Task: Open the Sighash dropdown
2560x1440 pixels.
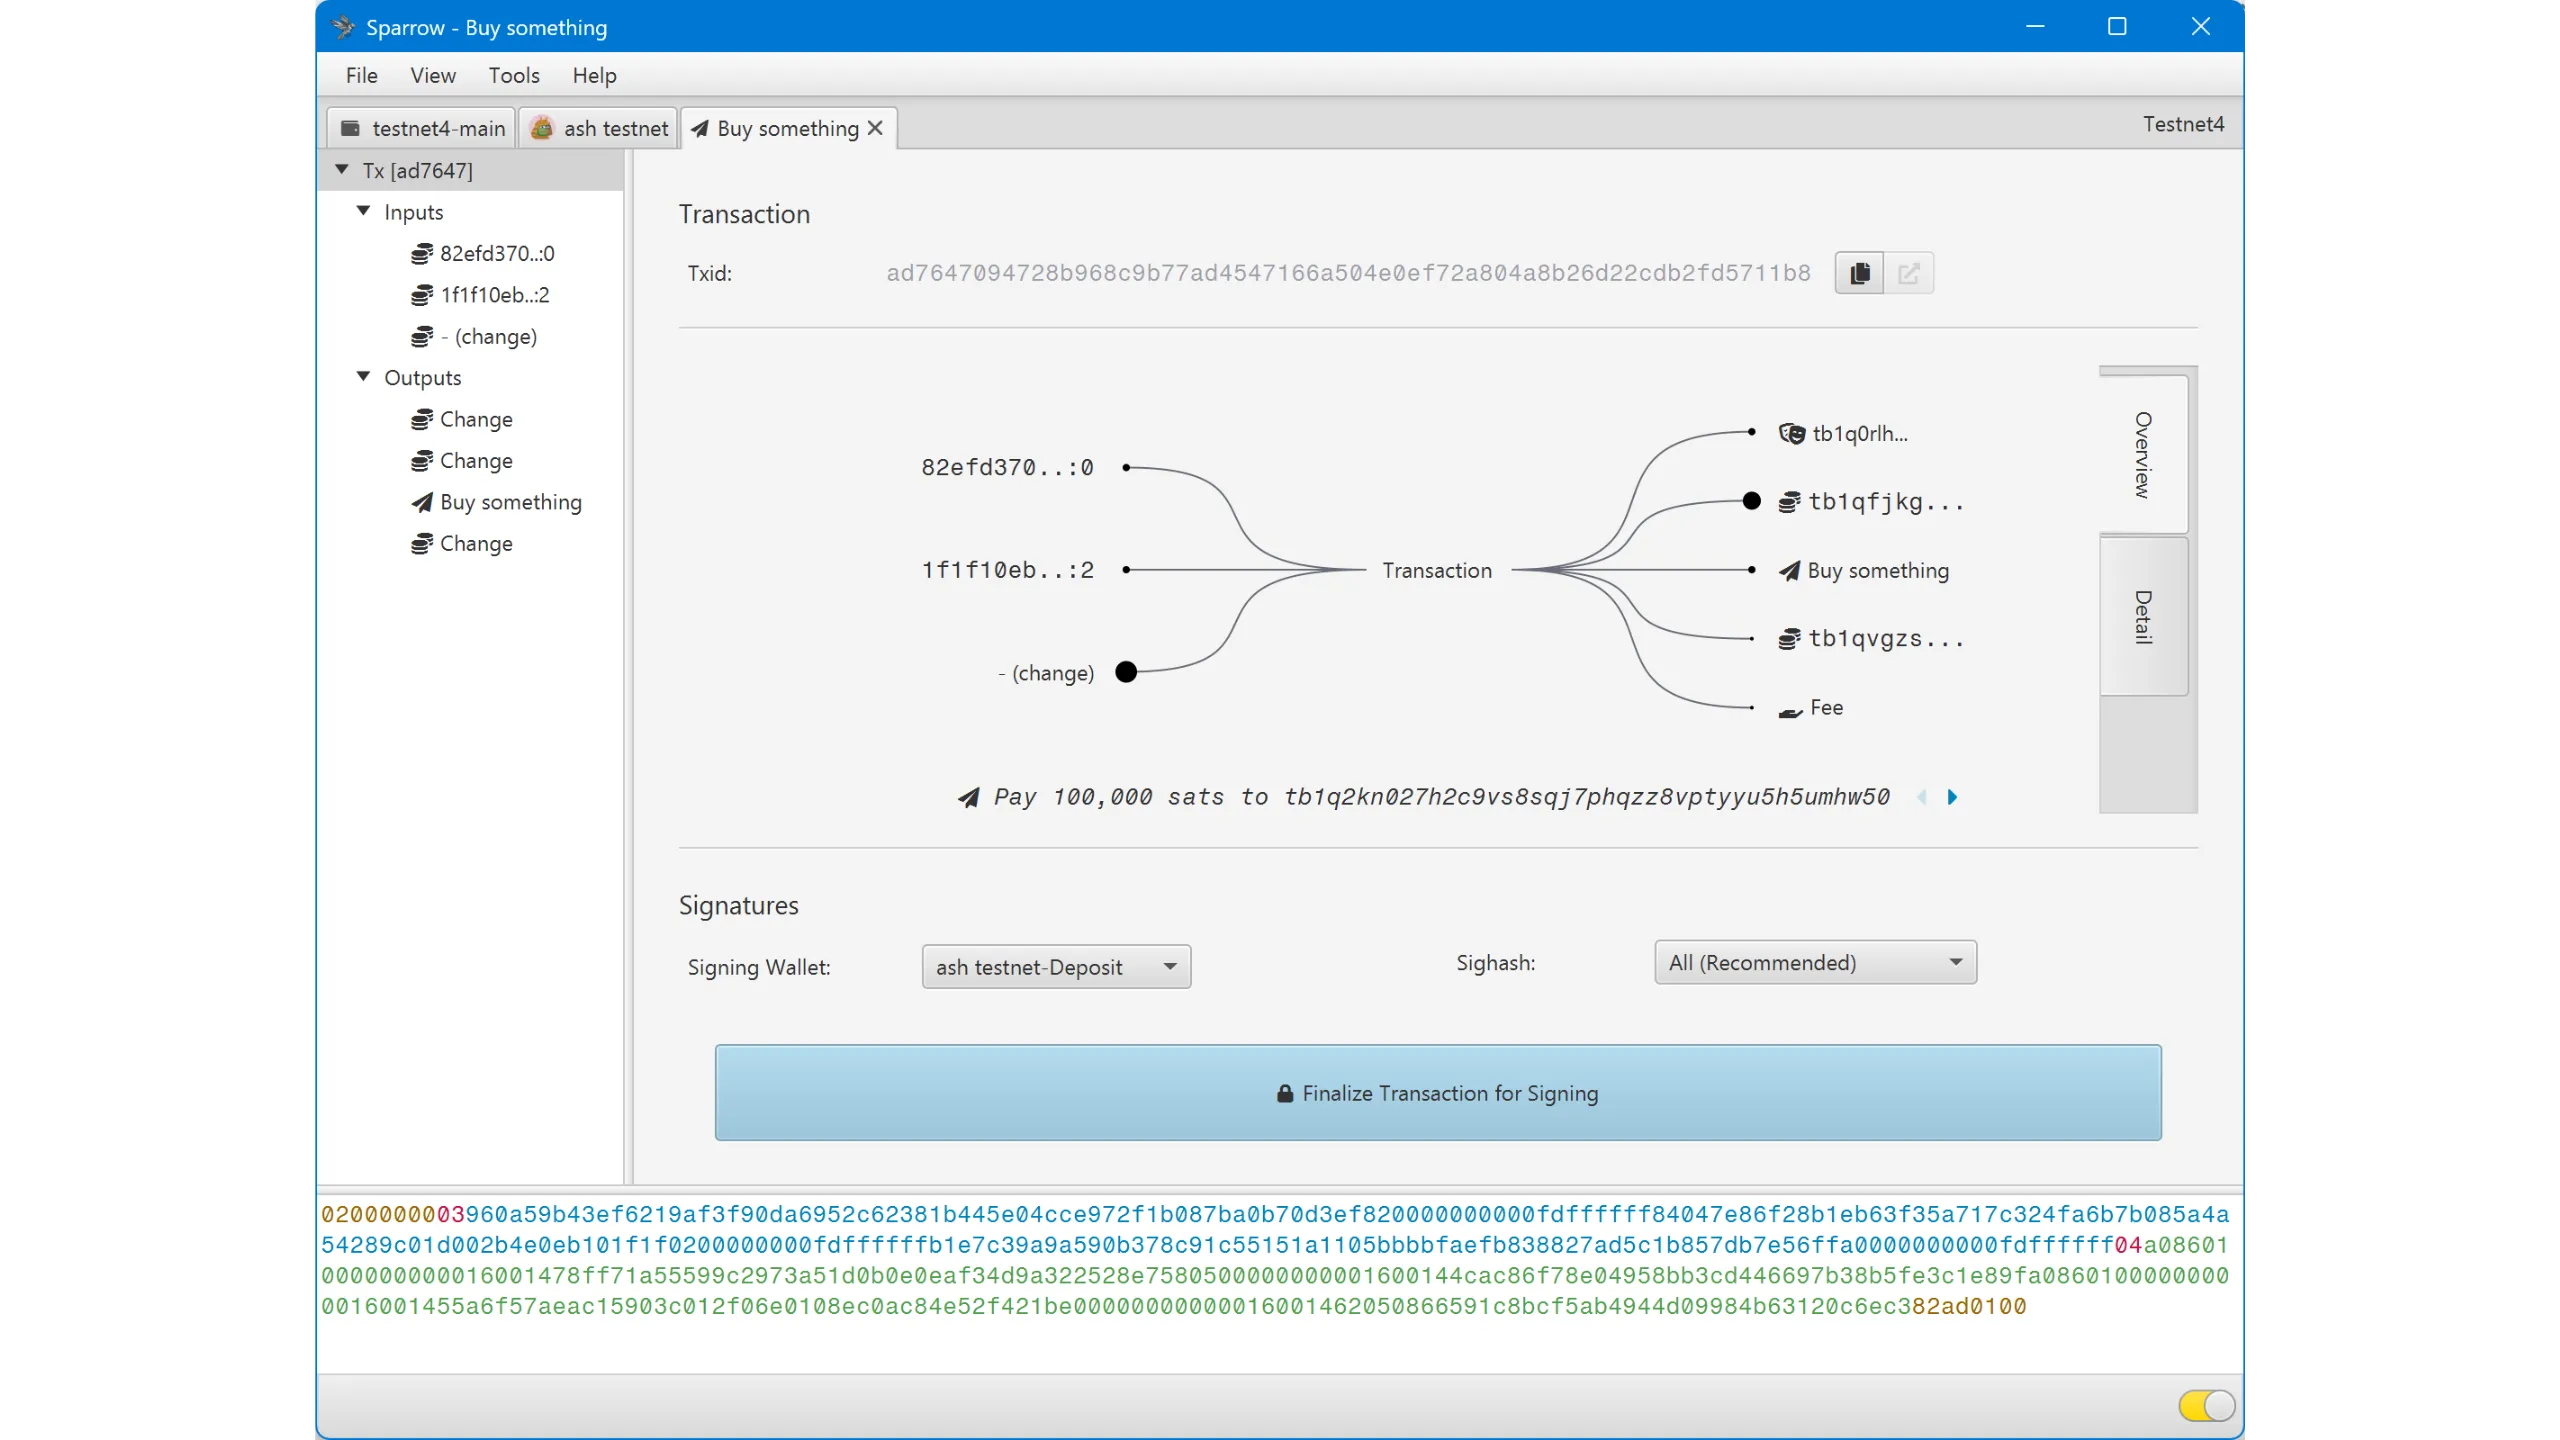Action: coord(1815,962)
